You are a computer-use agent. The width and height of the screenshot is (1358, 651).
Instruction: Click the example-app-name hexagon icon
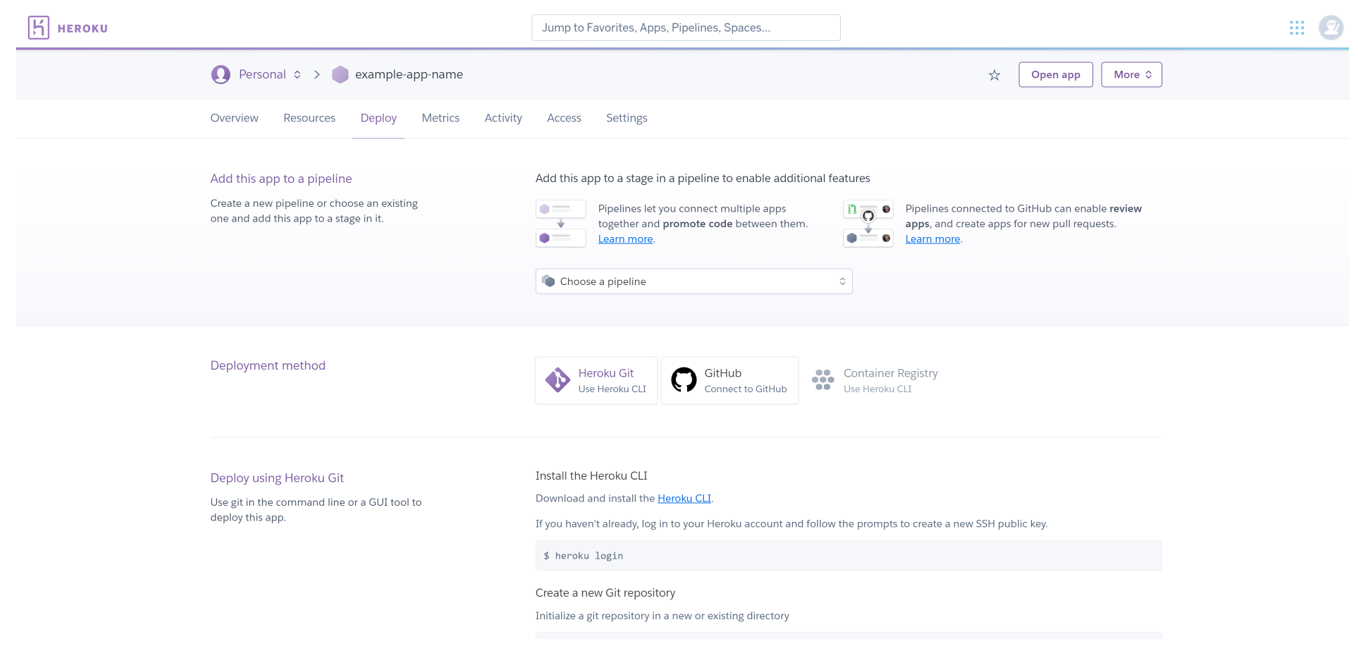coord(340,75)
